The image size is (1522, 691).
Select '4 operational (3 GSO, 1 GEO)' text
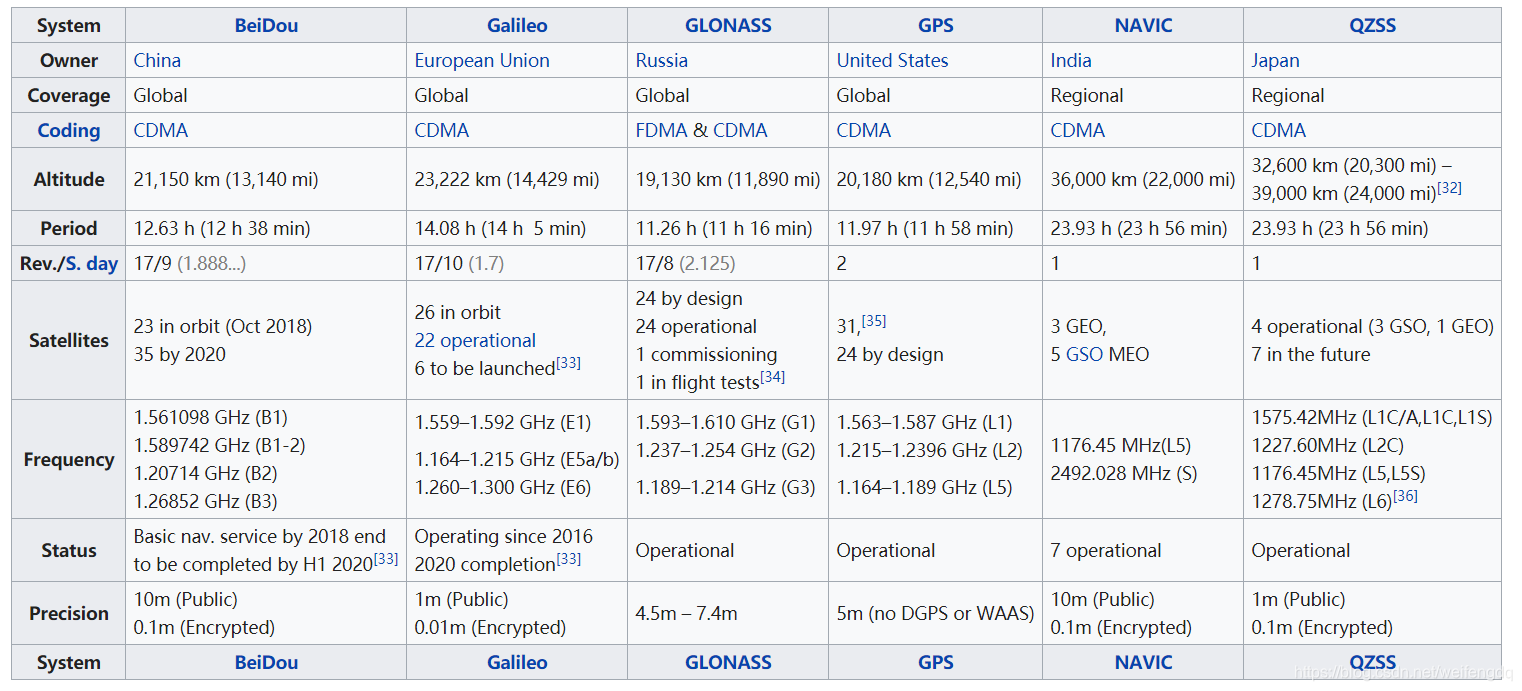[1373, 326]
